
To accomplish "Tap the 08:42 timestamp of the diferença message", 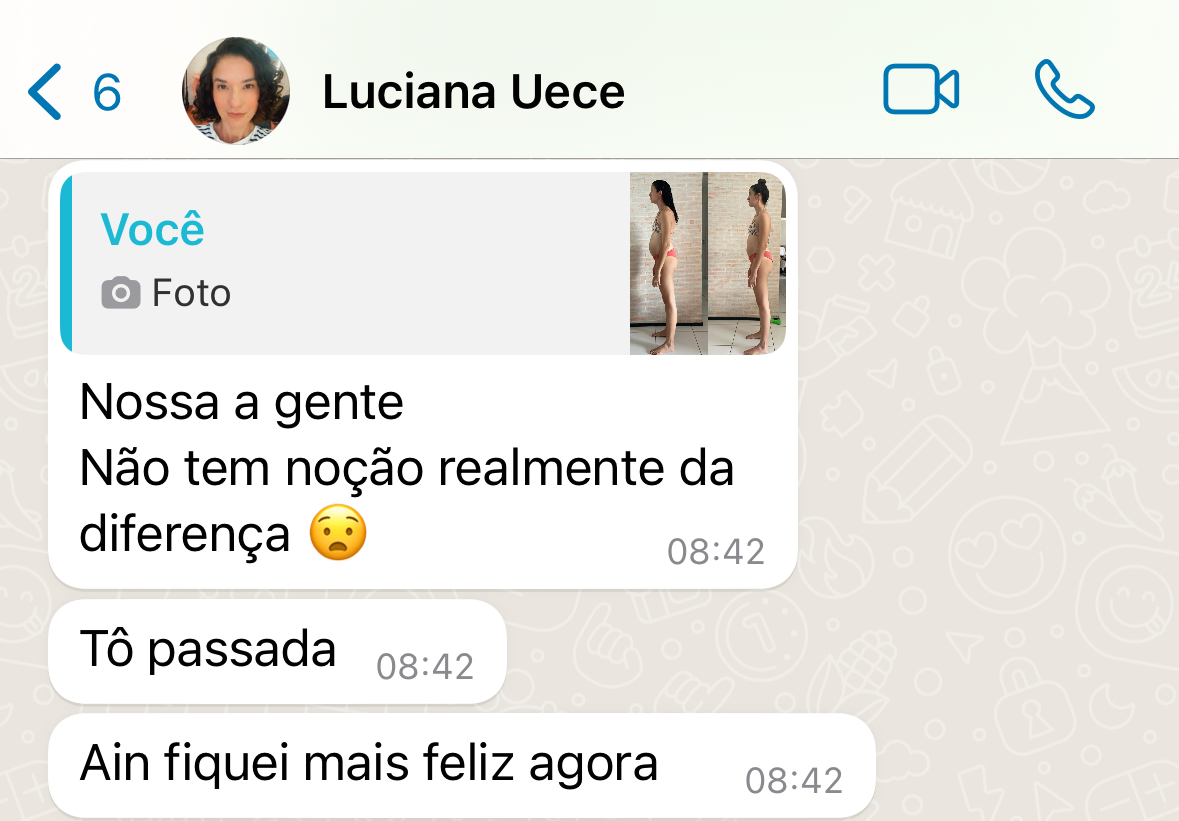I will point(716,551).
